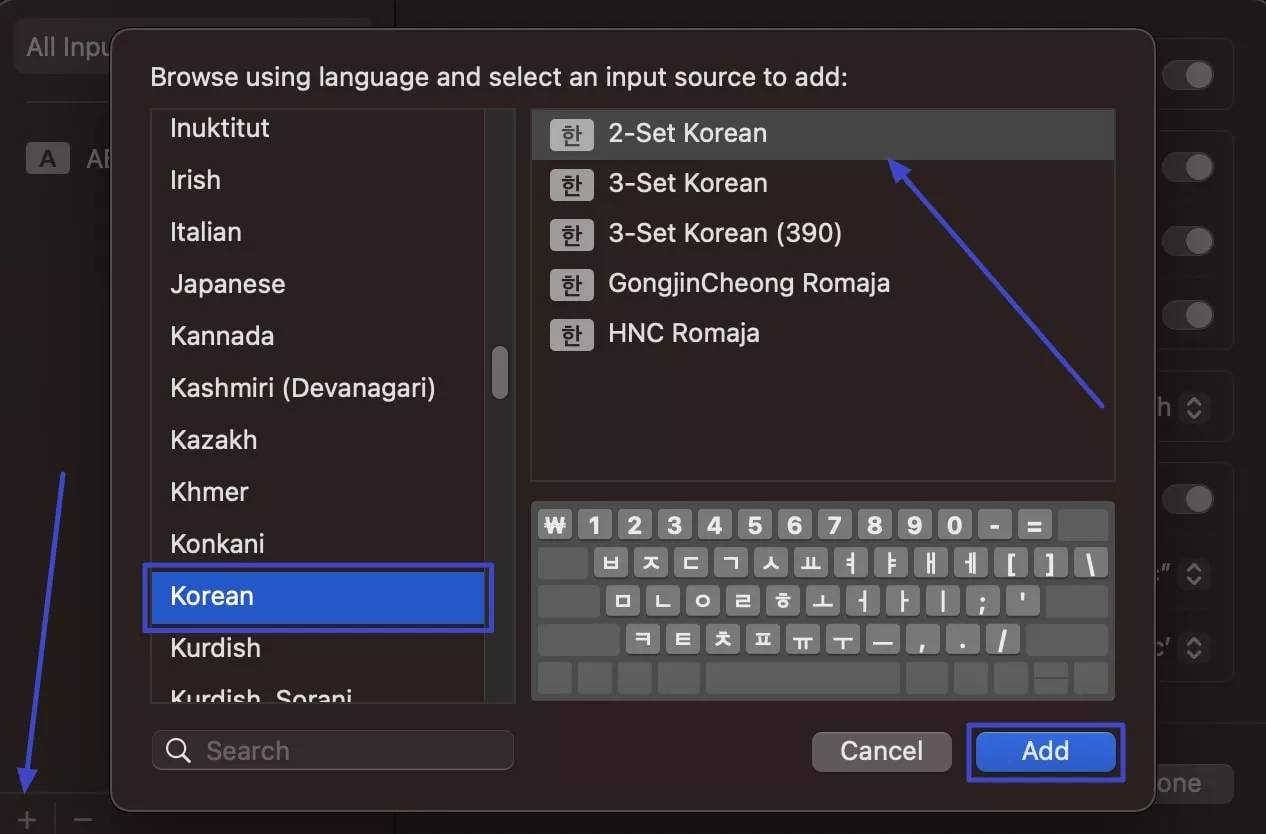Click the Hangul icon next to GongjinCheong Romaja

click(x=570, y=284)
